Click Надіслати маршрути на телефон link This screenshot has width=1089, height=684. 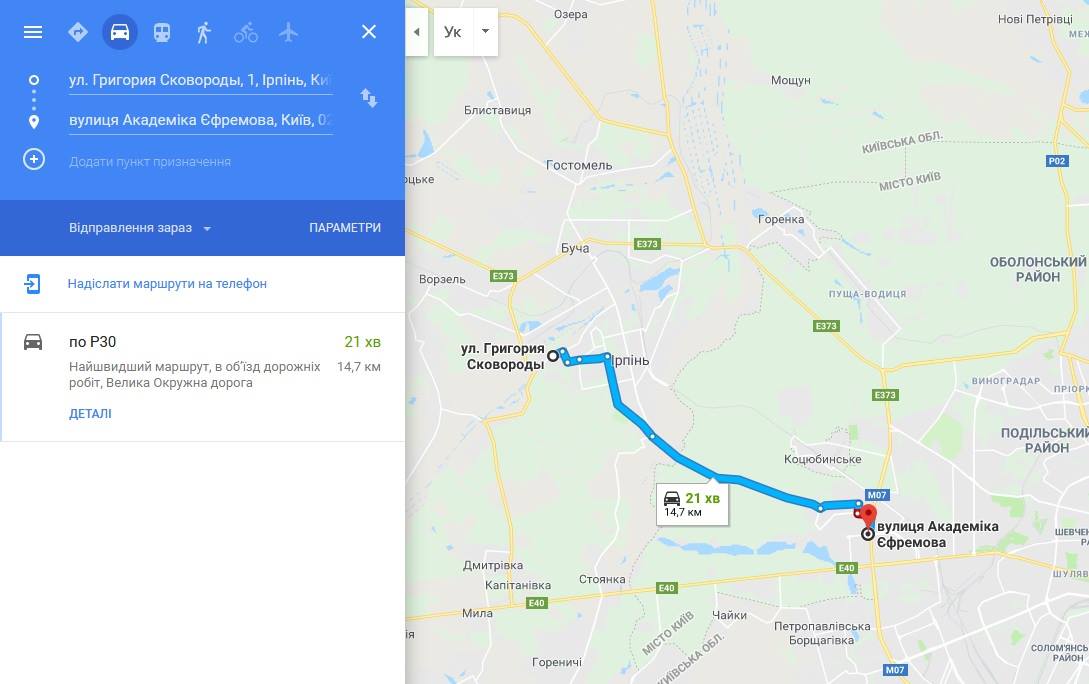point(167,283)
